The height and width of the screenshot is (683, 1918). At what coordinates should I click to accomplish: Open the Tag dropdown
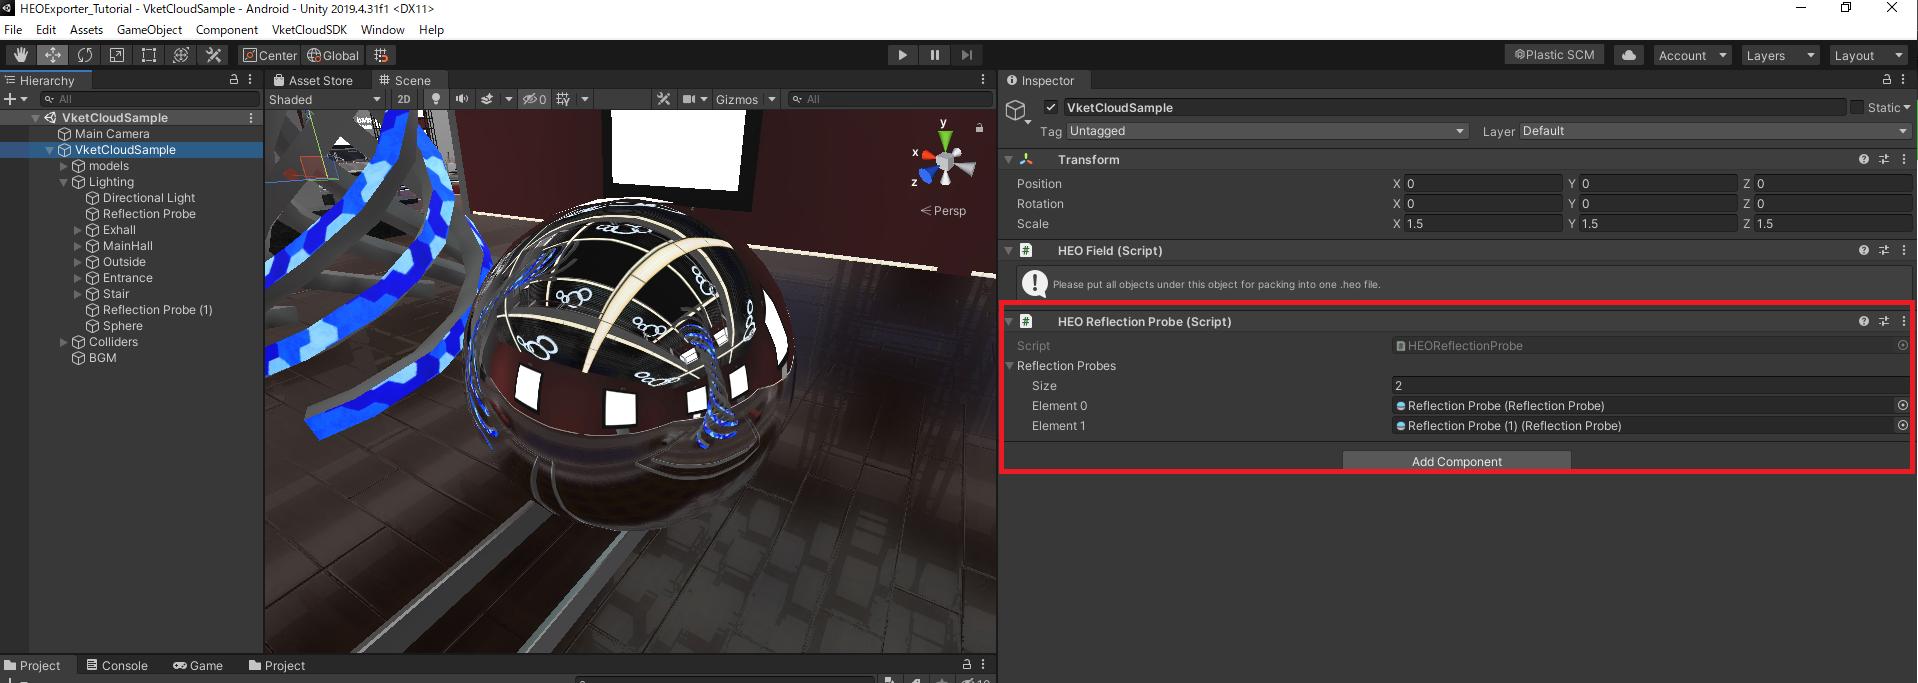click(x=1266, y=131)
